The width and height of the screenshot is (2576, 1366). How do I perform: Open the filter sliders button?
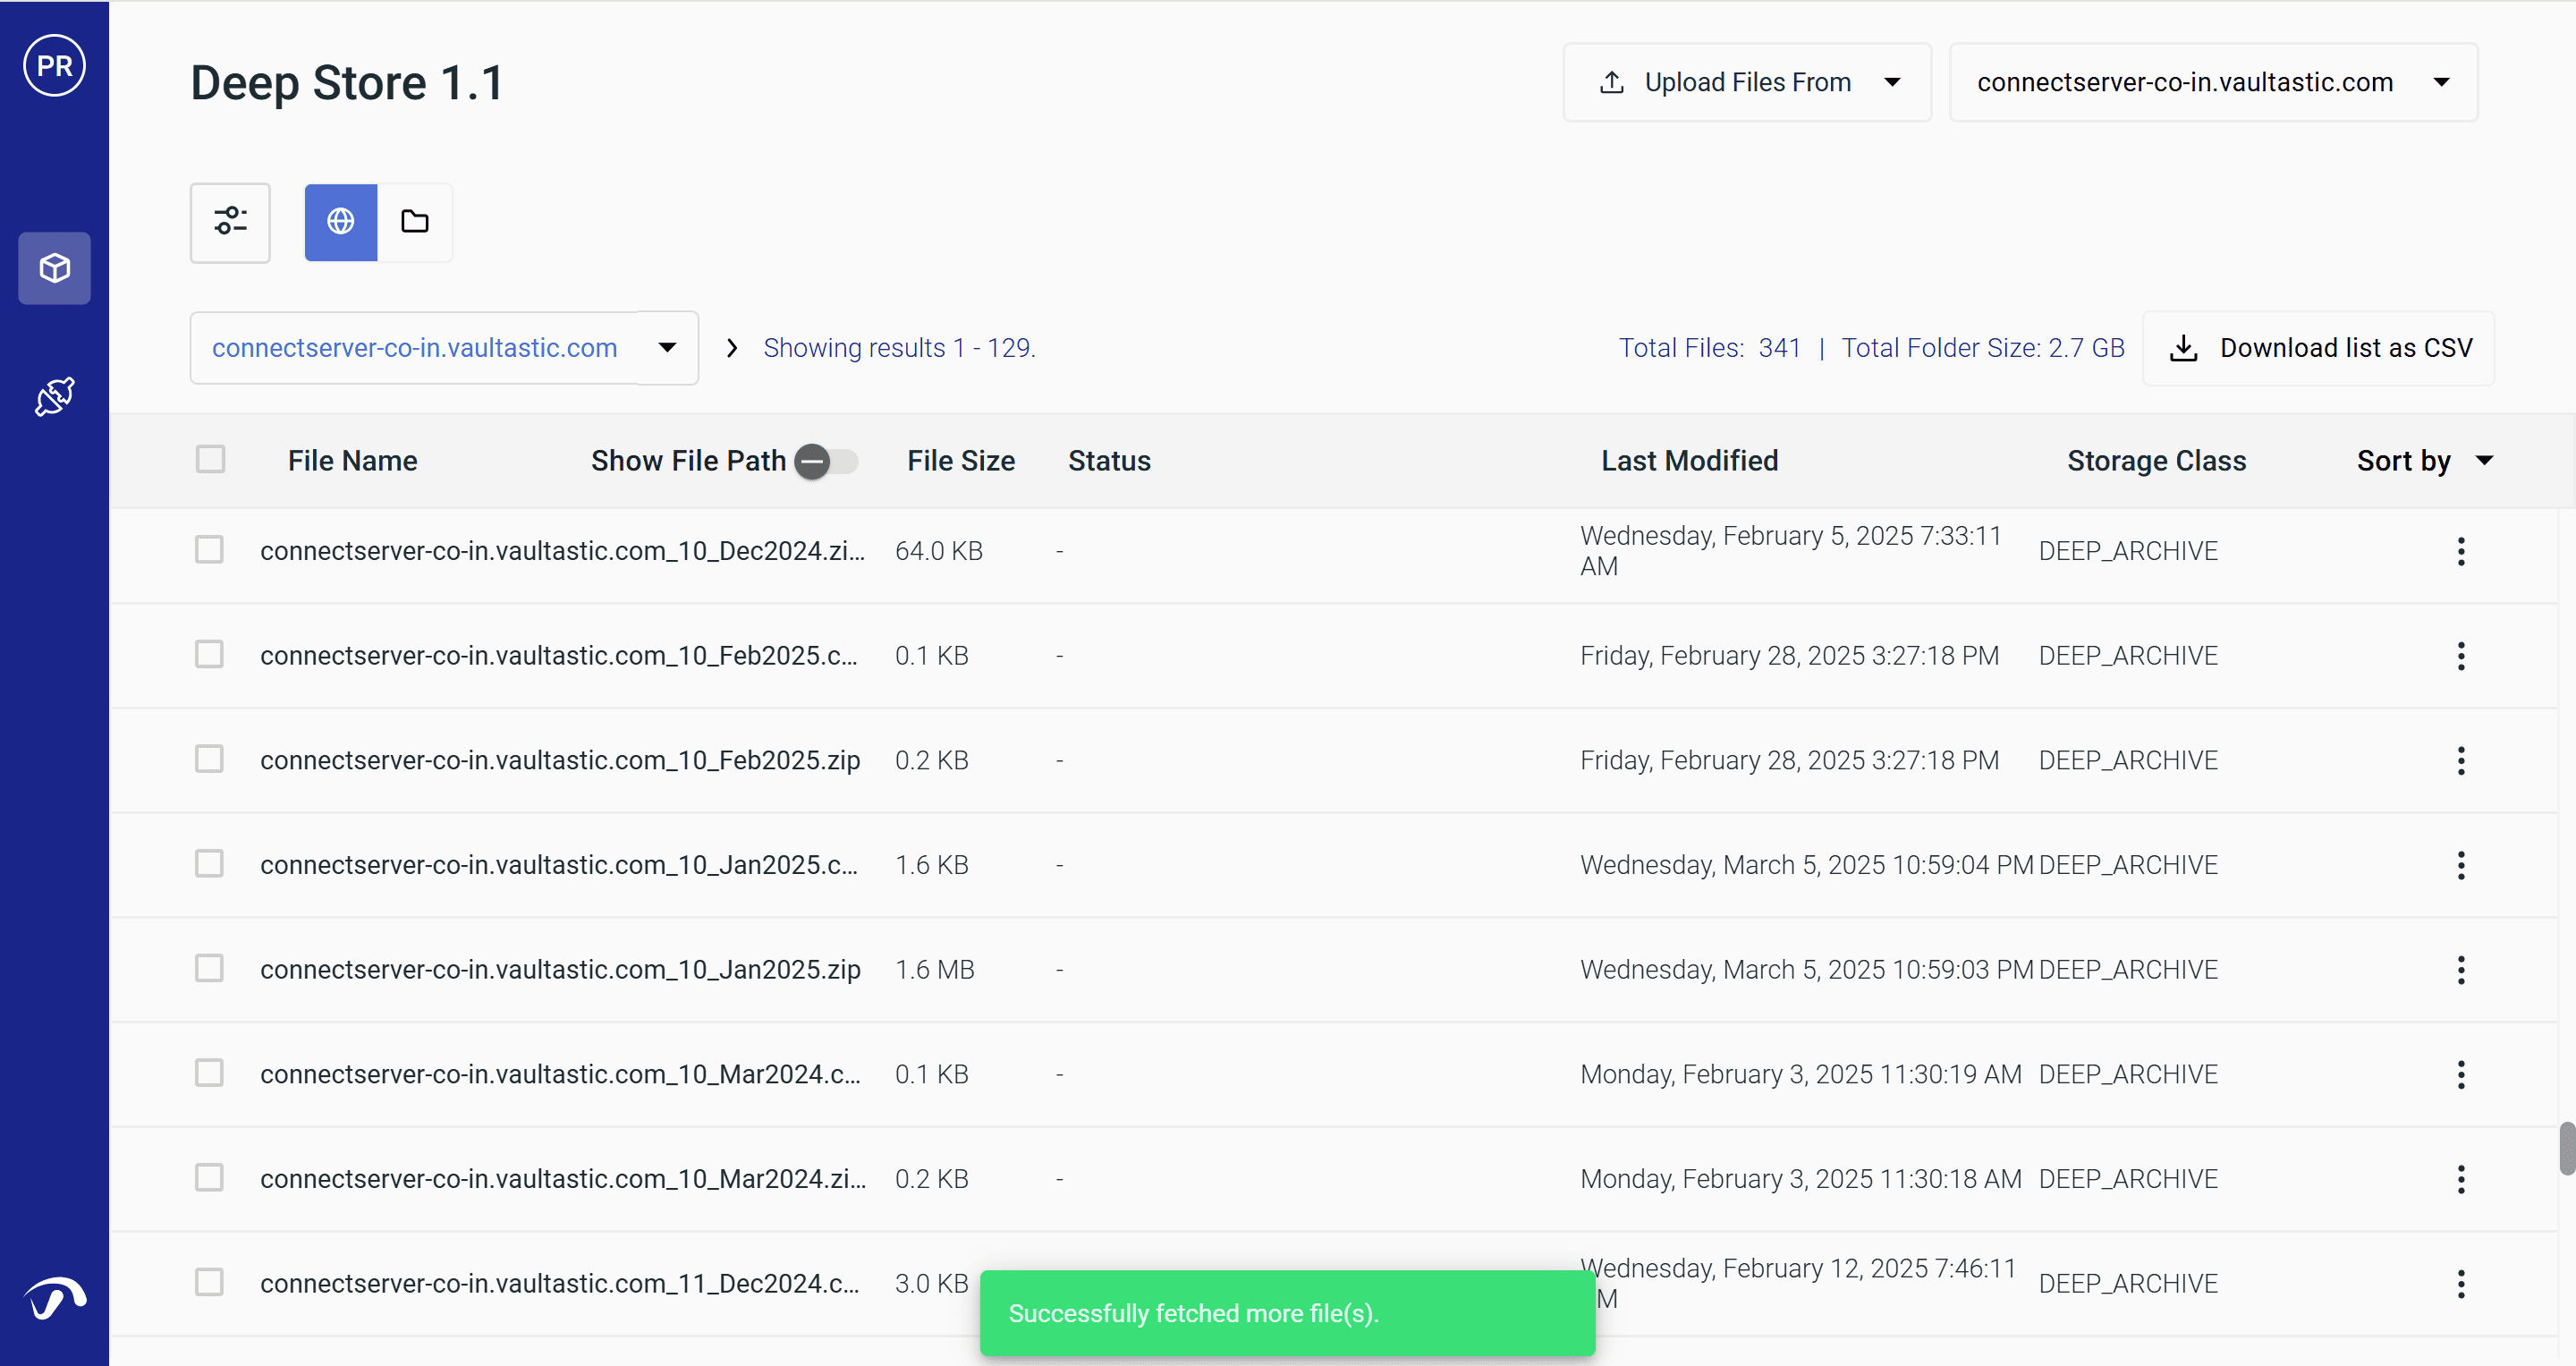230,222
